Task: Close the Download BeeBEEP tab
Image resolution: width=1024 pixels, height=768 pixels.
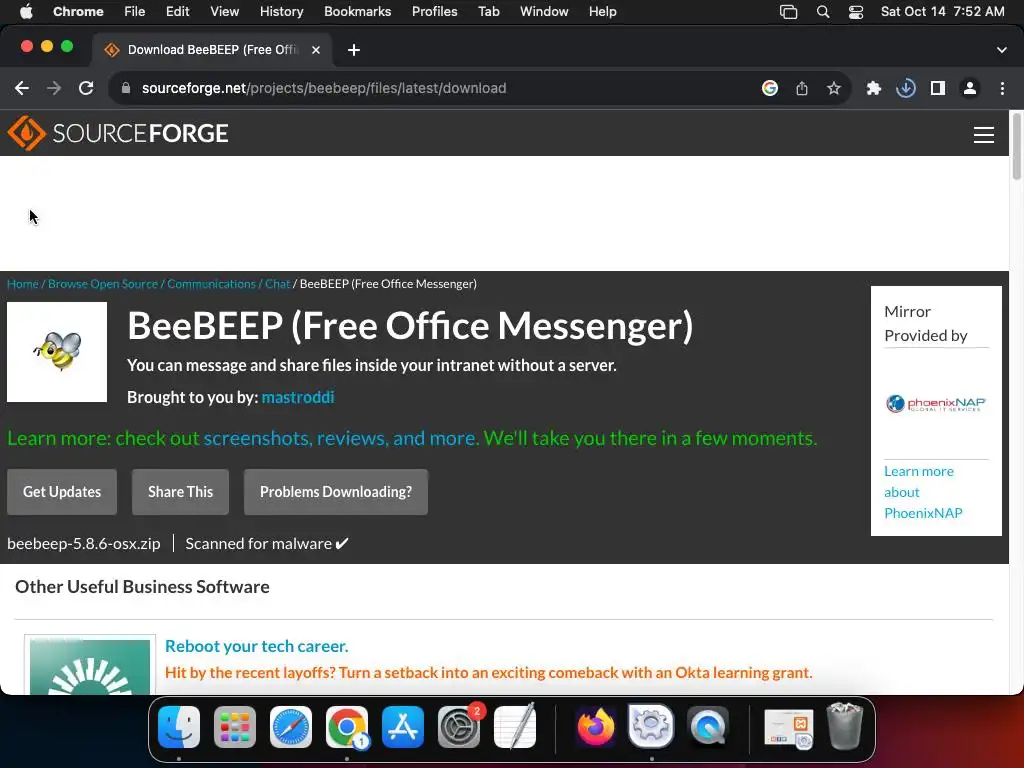Action: [316, 50]
